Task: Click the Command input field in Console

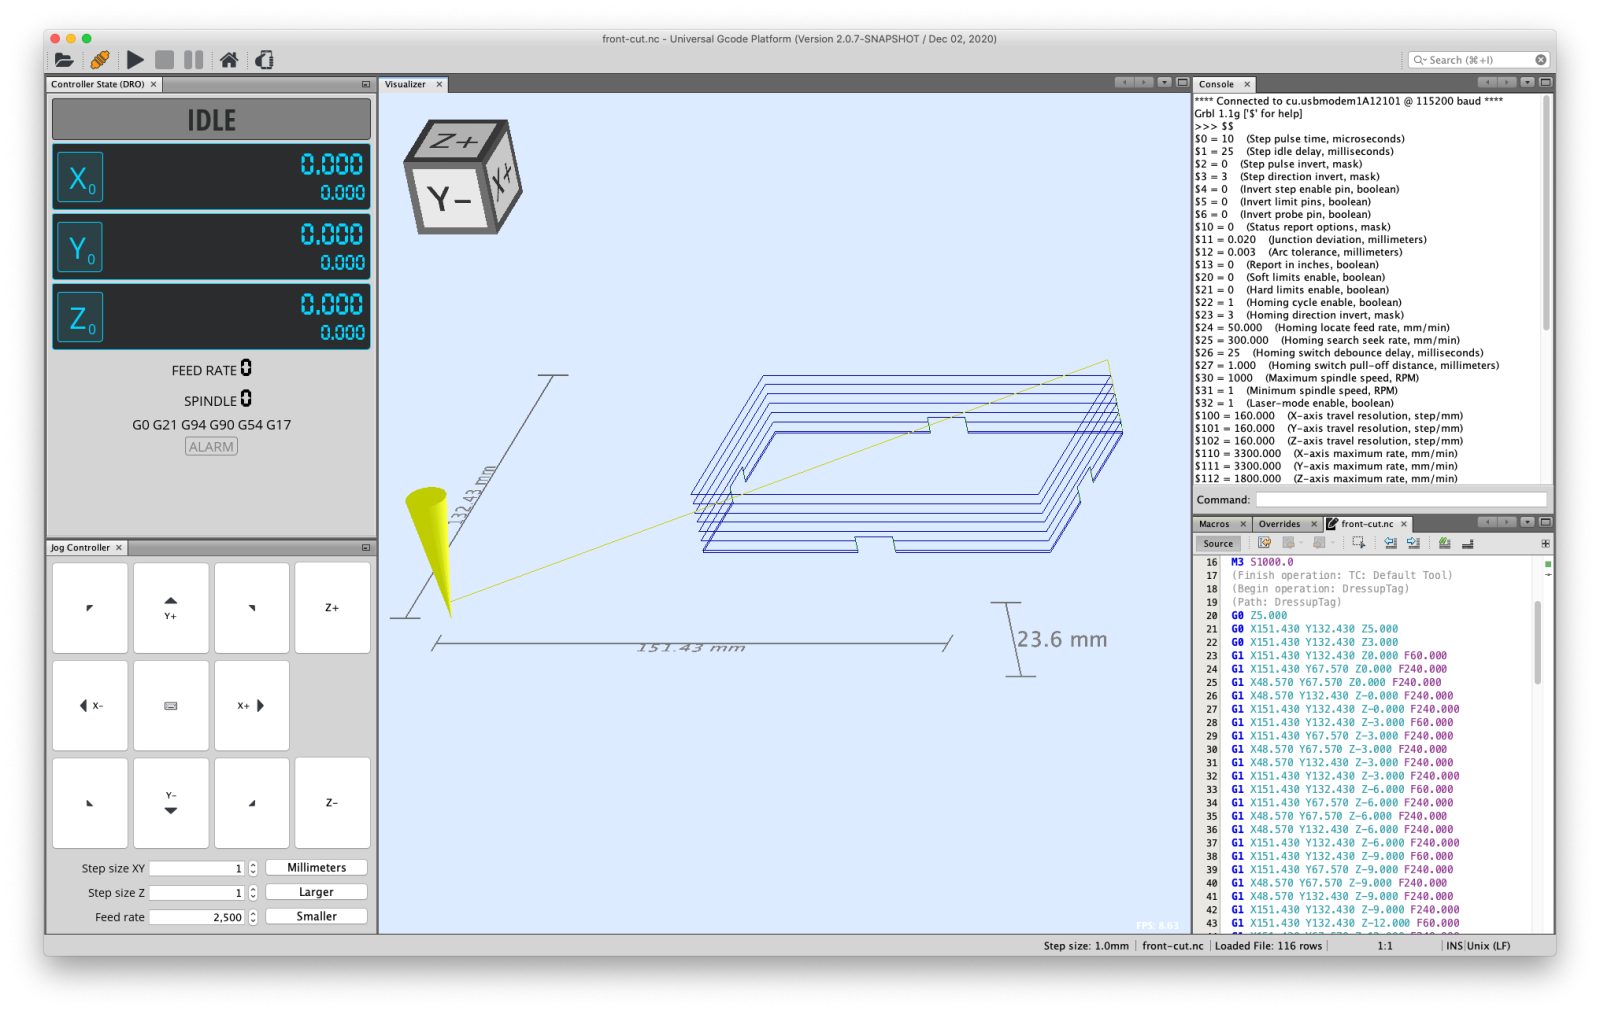Action: pyautogui.click(x=1400, y=500)
